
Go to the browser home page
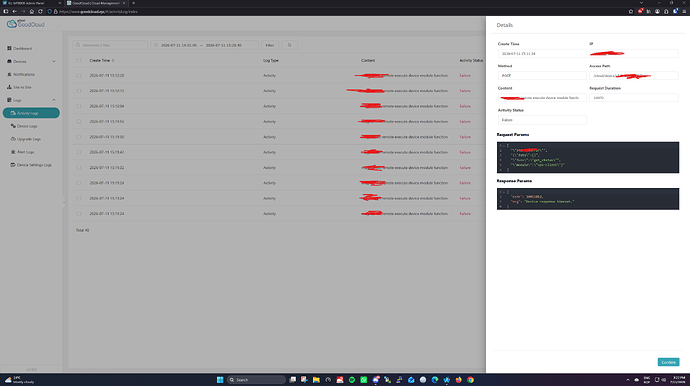pos(31,11)
